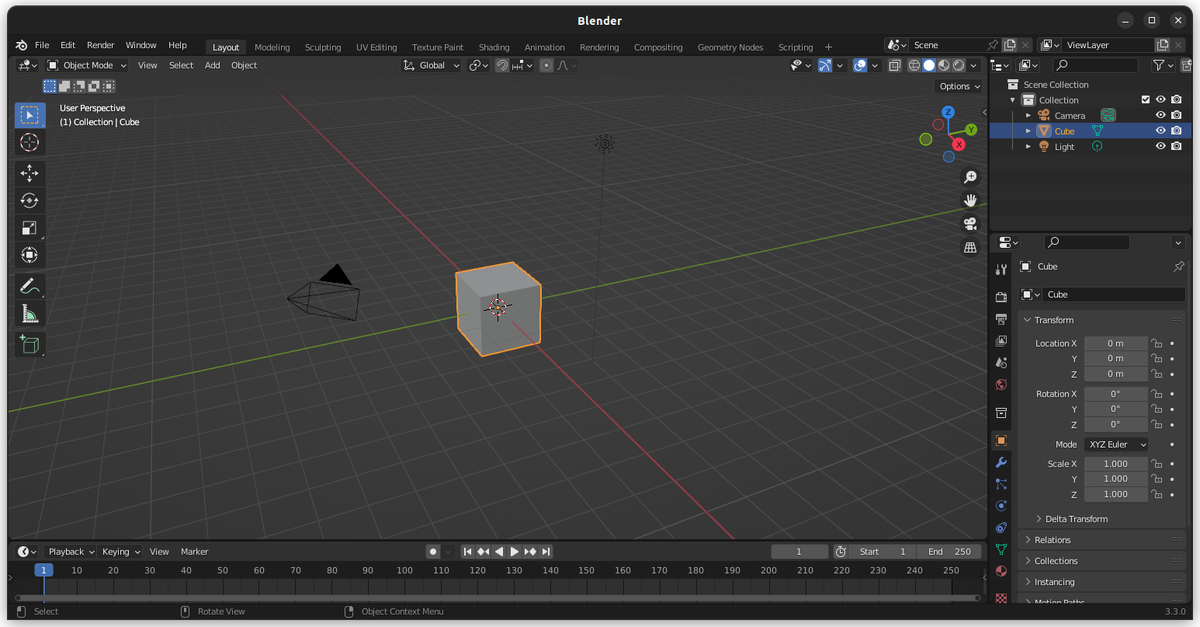Open the XYZ Euler rotation mode dropdown
Screen dimensions: 1200x627
[x=1116, y=444]
